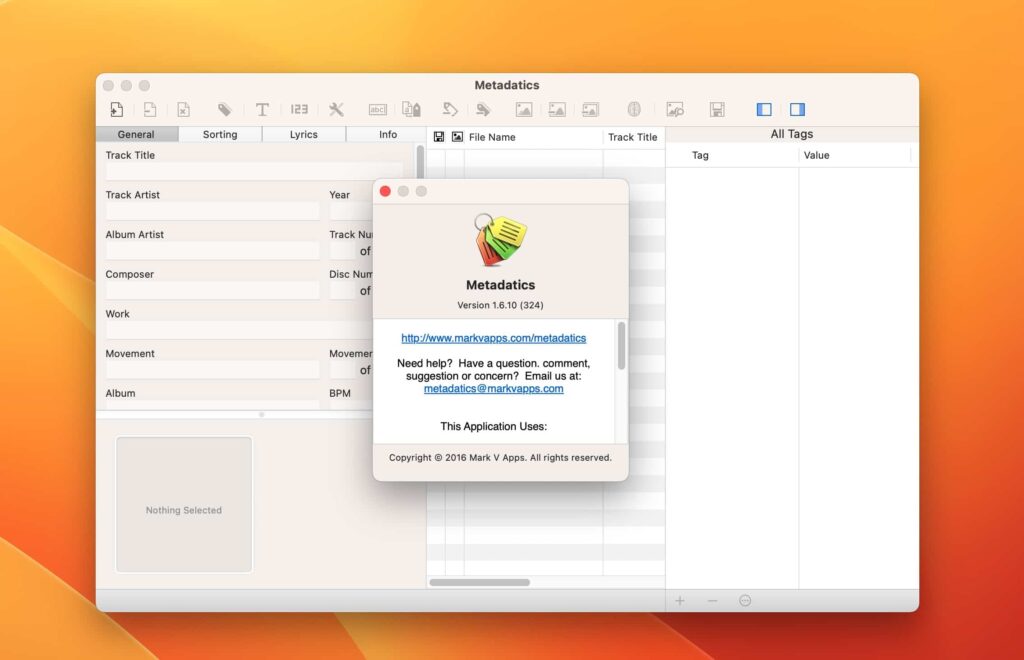This screenshot has height=660, width=1024.
Task: Click the globe online lookup icon
Action: (x=633, y=109)
